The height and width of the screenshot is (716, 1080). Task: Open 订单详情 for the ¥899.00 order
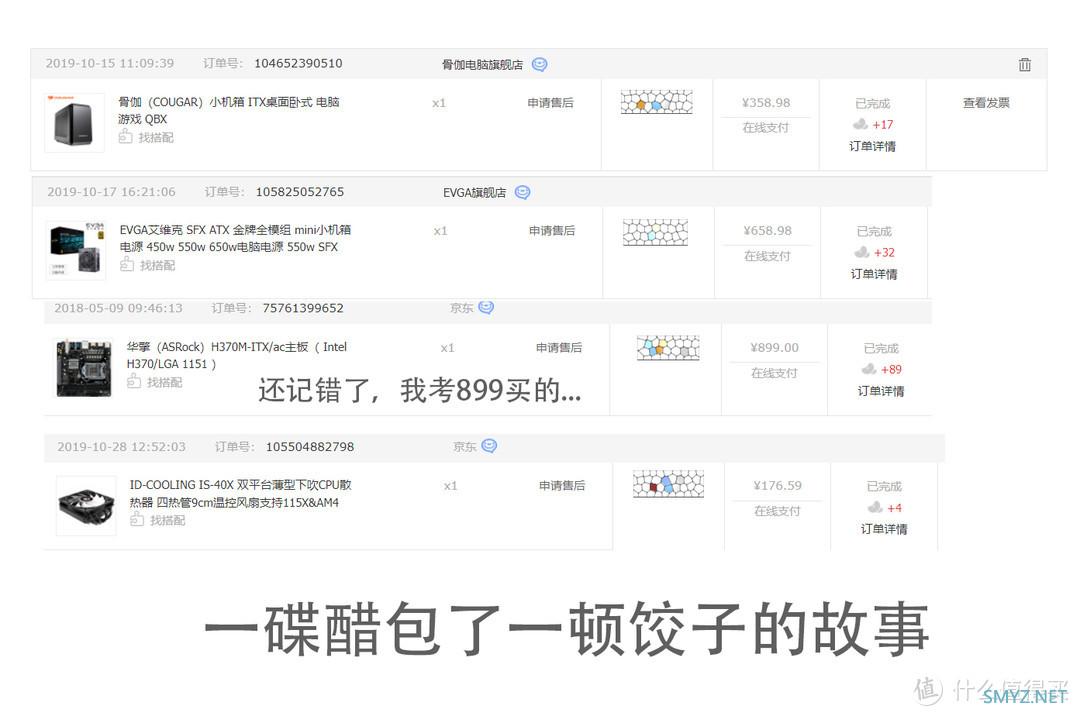click(x=880, y=391)
